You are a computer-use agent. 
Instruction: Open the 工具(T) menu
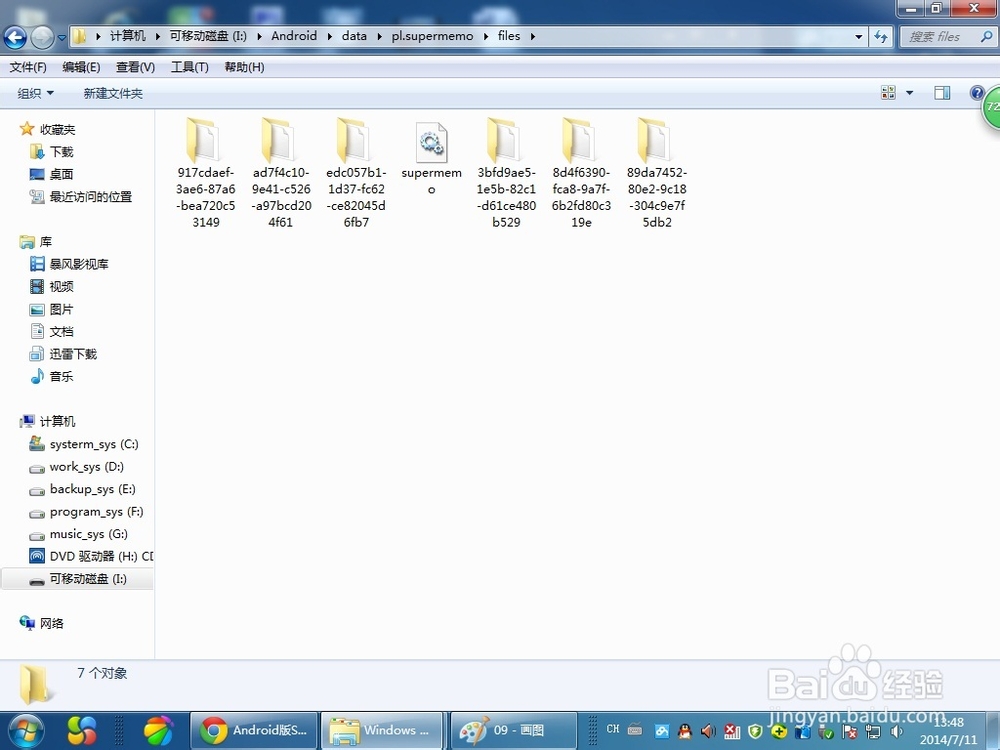coord(189,67)
